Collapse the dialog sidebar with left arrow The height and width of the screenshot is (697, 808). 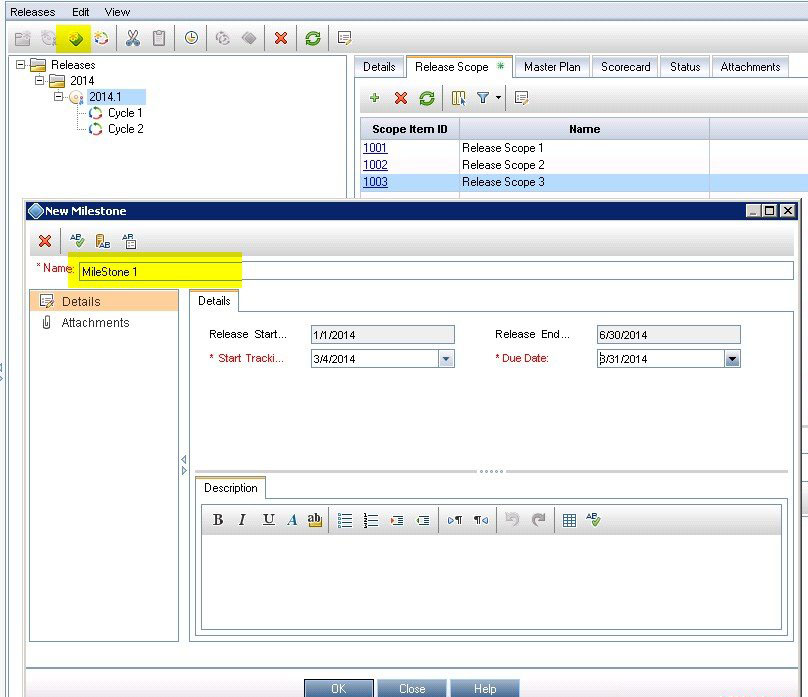tap(184, 459)
